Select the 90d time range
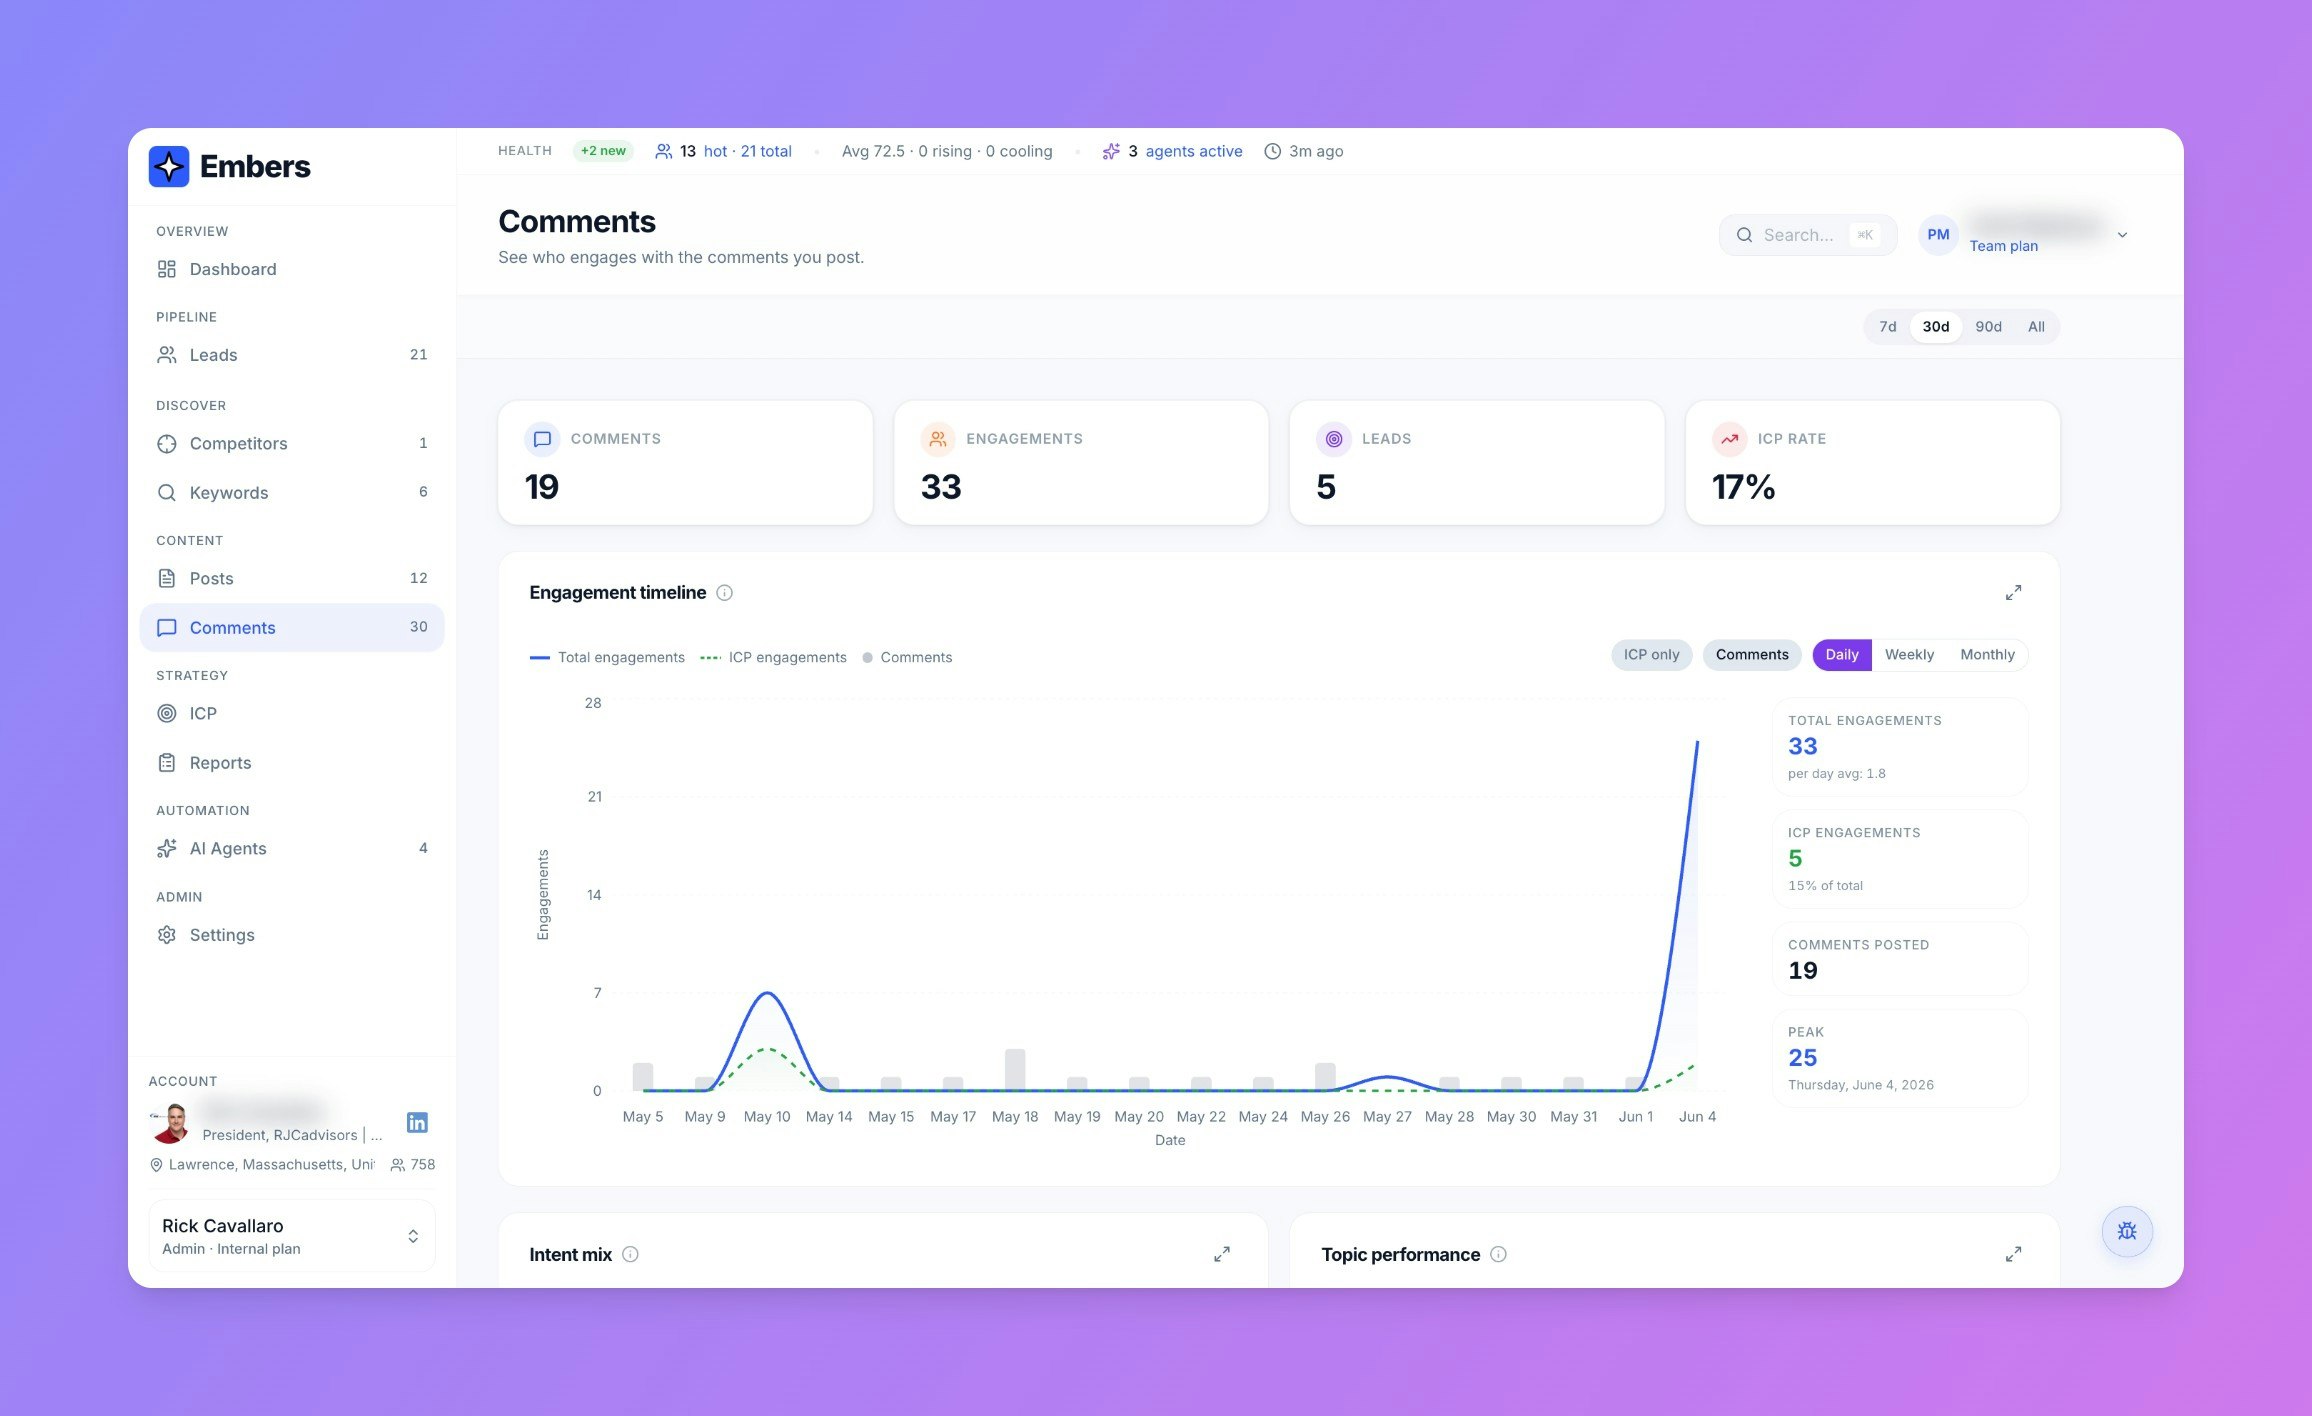Image resolution: width=2312 pixels, height=1416 pixels. click(x=1988, y=327)
